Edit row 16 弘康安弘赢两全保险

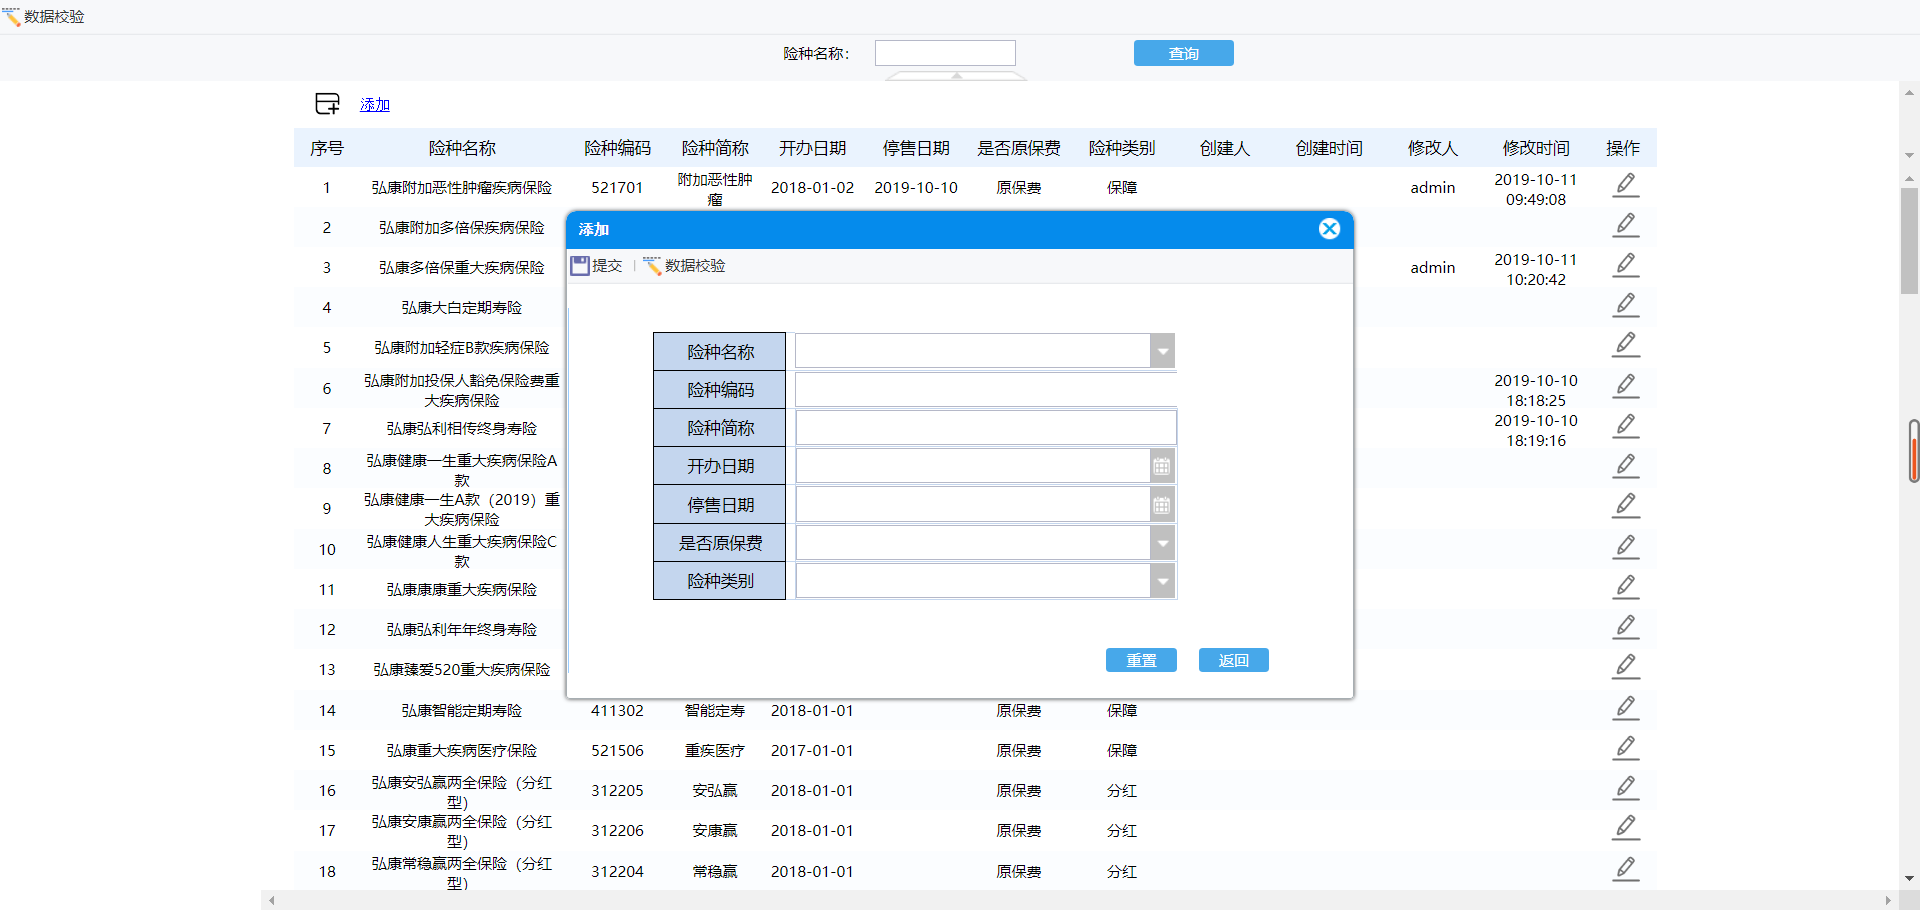click(1626, 789)
